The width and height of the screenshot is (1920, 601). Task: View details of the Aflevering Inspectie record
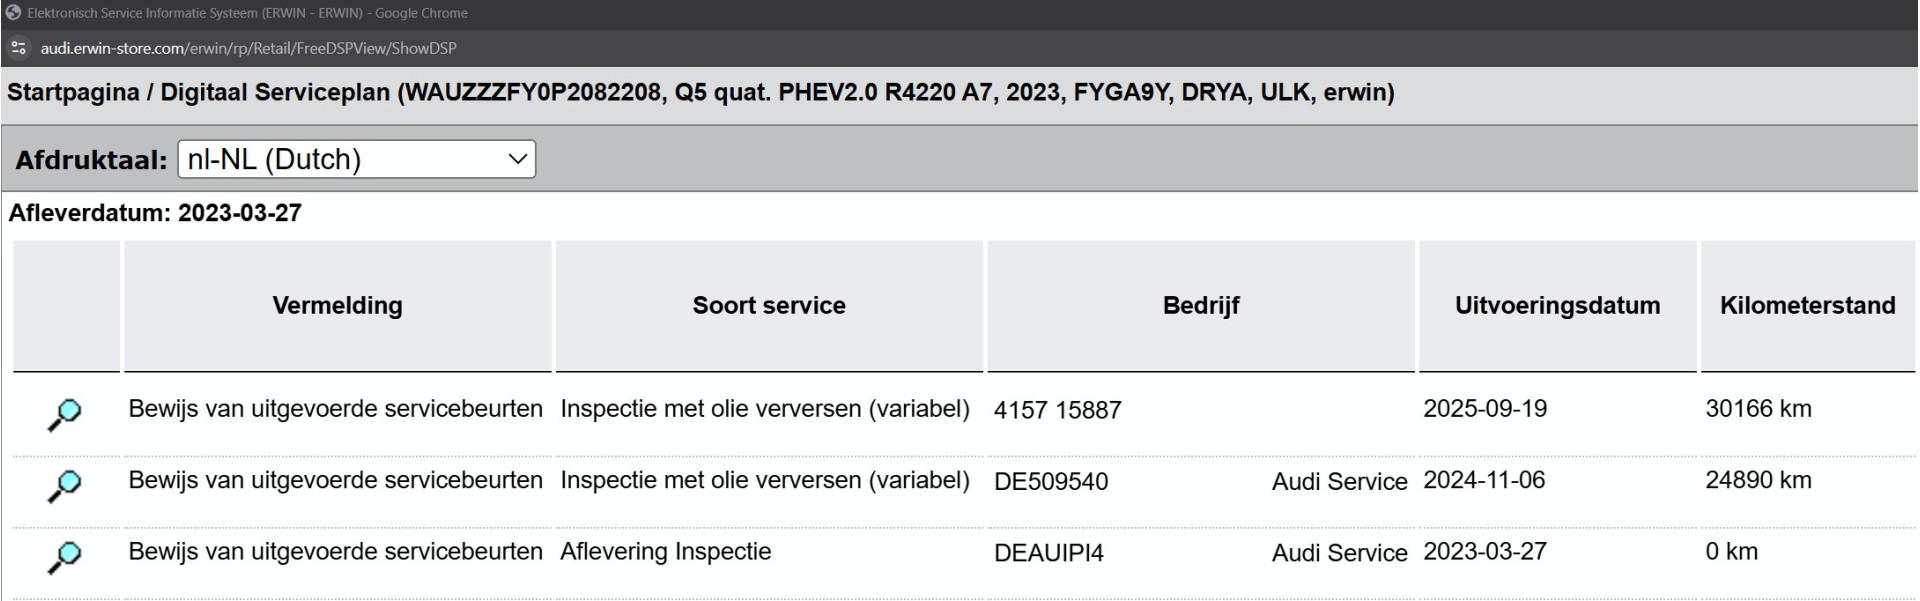coord(65,557)
